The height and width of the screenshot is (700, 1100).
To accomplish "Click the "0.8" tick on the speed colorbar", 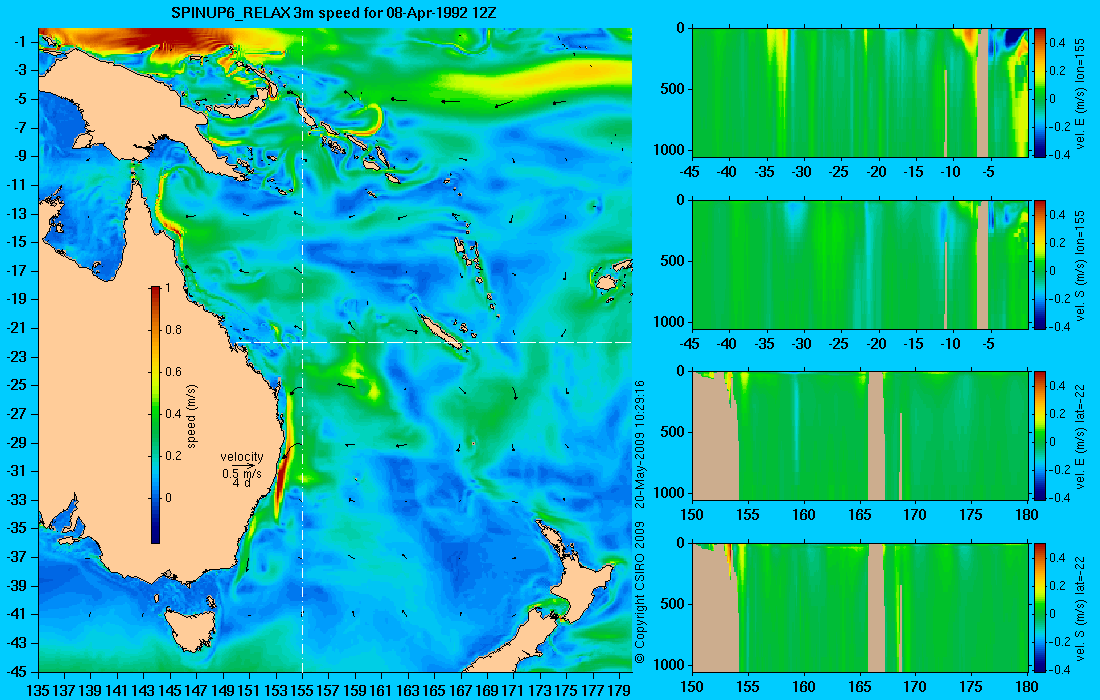I will [x=173, y=330].
